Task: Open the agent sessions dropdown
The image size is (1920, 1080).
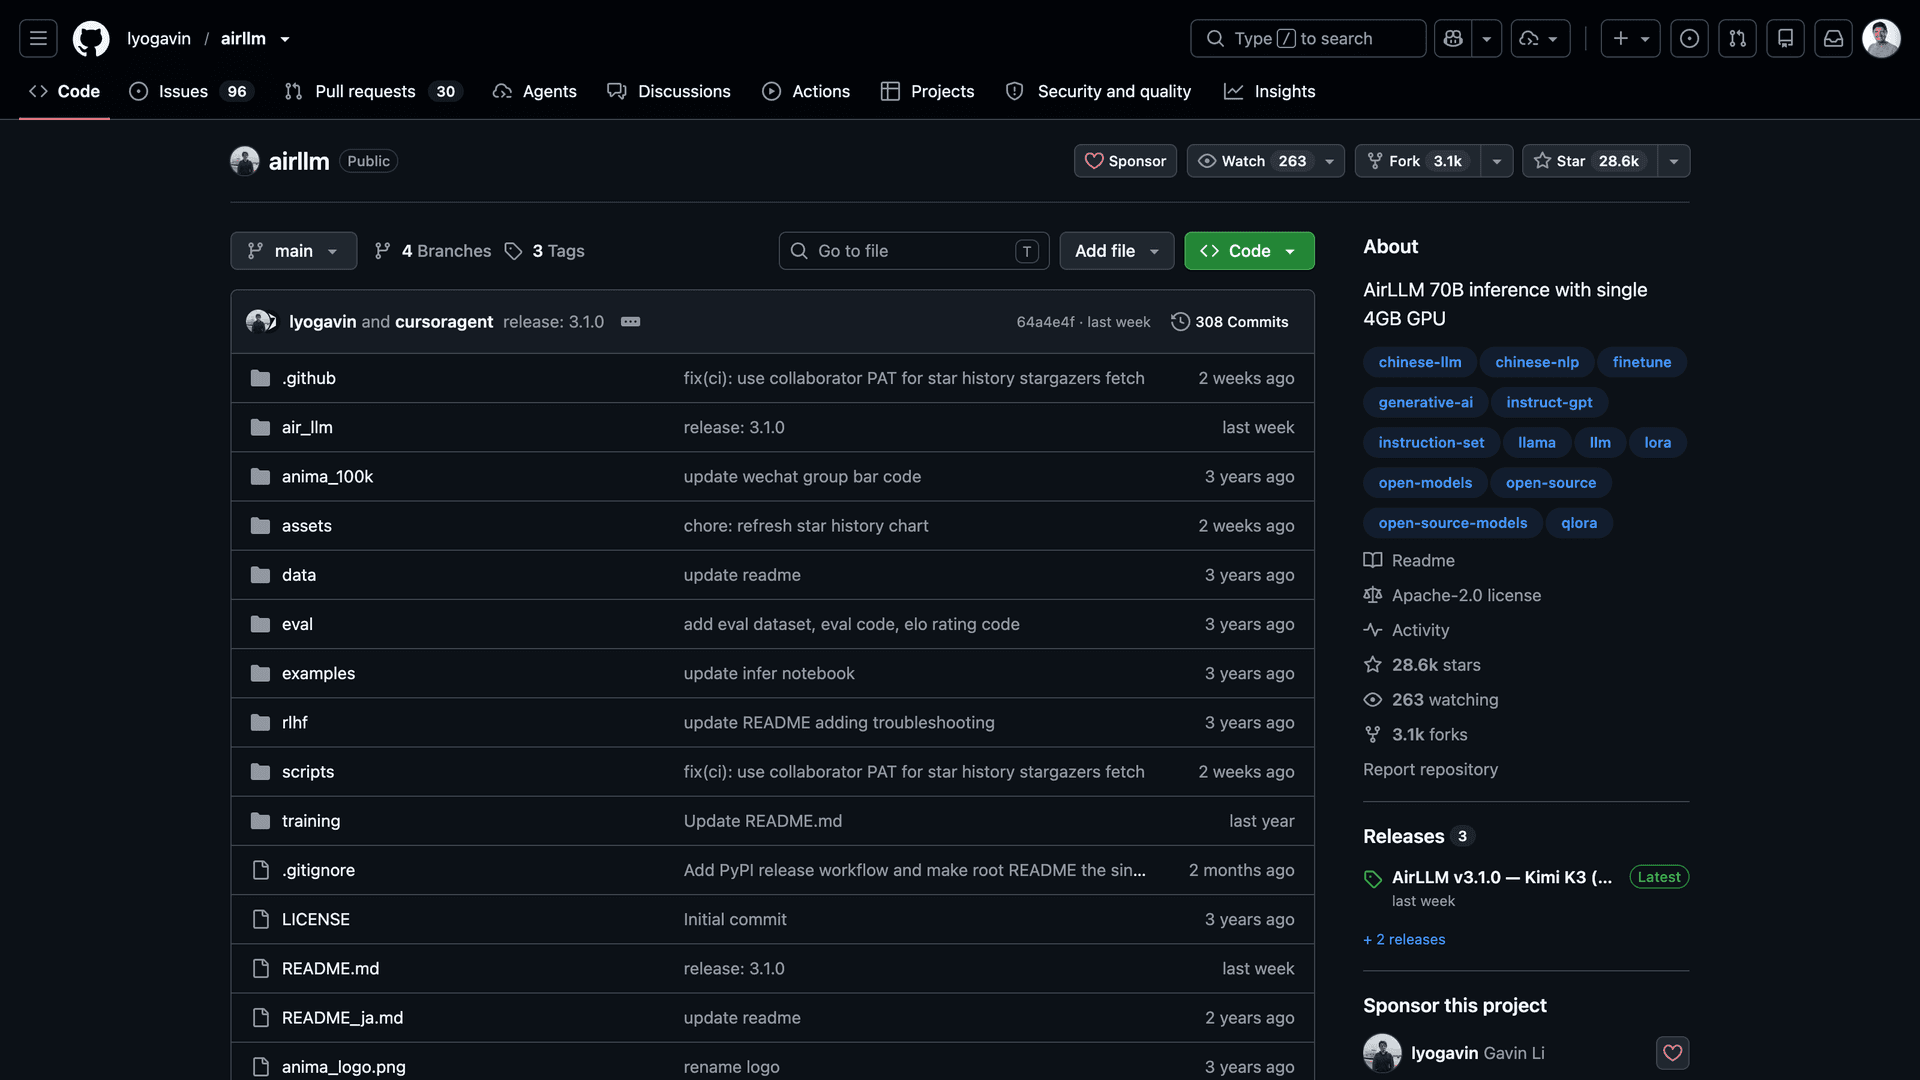Action: 1540,38
